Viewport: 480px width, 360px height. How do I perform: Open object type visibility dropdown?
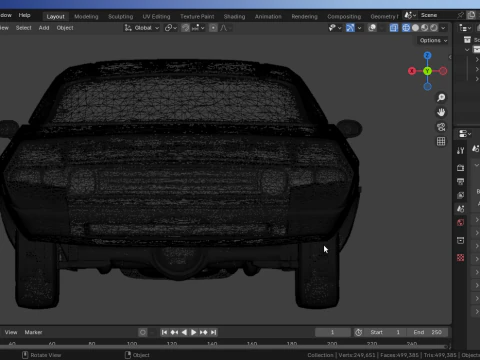click(x=335, y=28)
